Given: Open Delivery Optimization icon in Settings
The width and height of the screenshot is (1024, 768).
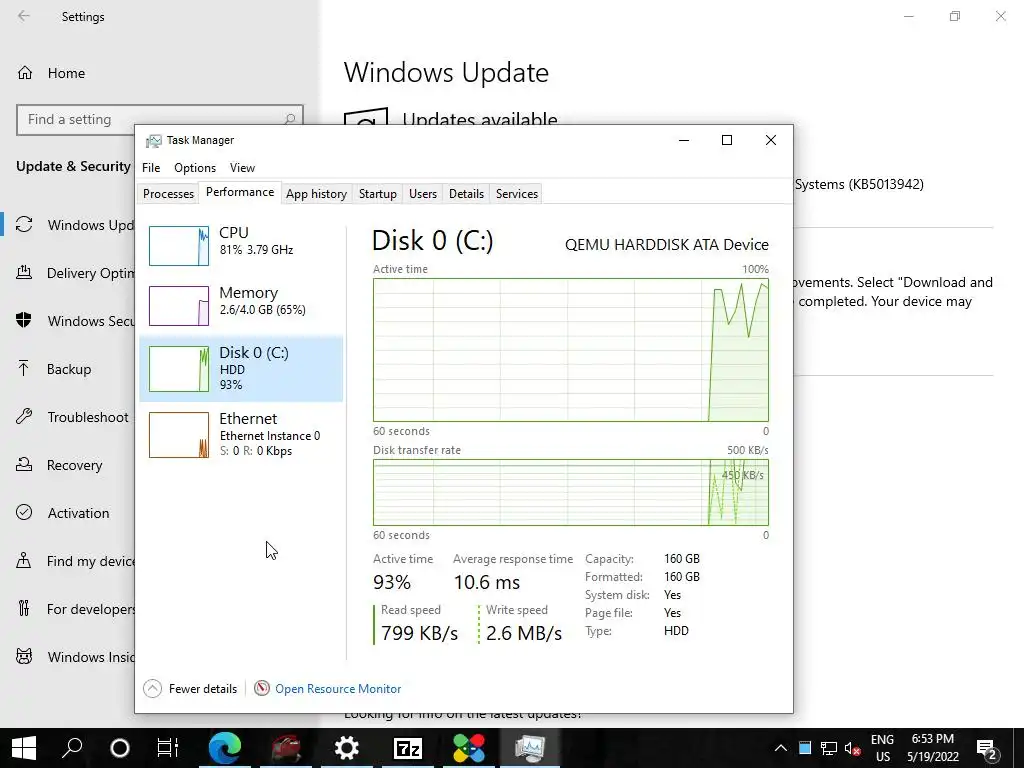Looking at the screenshot, I should 24,273.
